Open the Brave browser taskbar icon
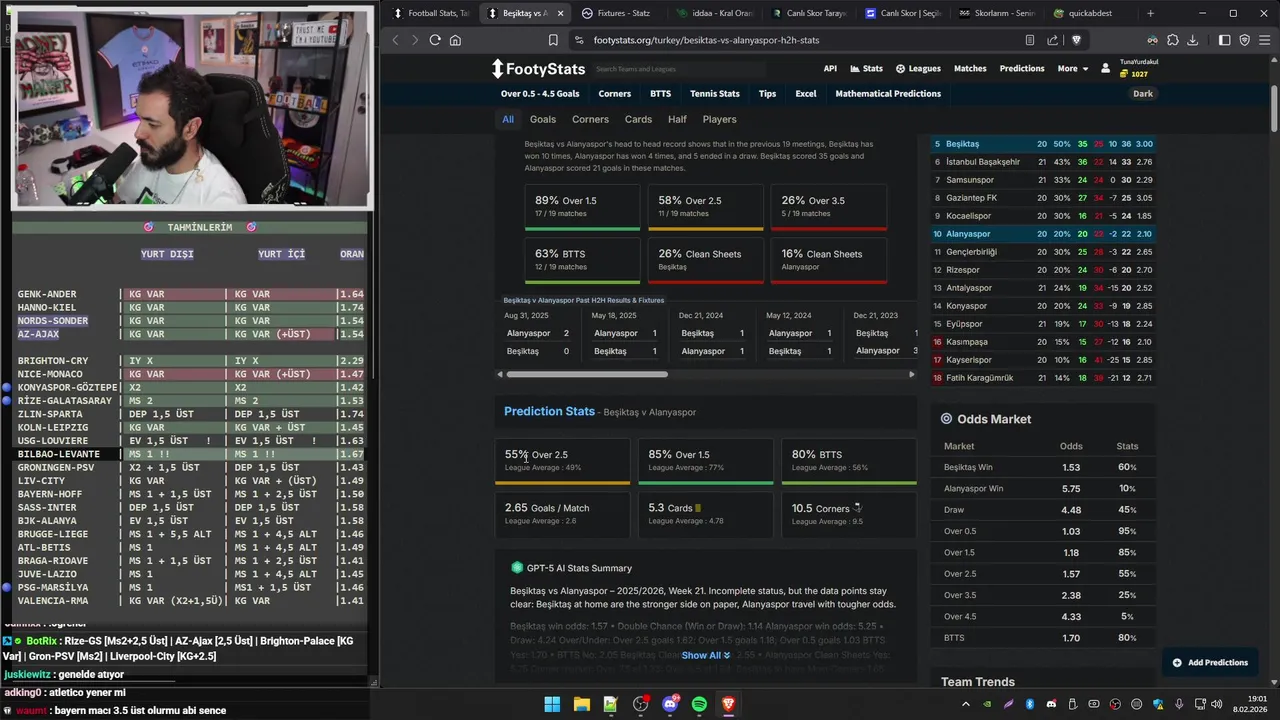 729,704
